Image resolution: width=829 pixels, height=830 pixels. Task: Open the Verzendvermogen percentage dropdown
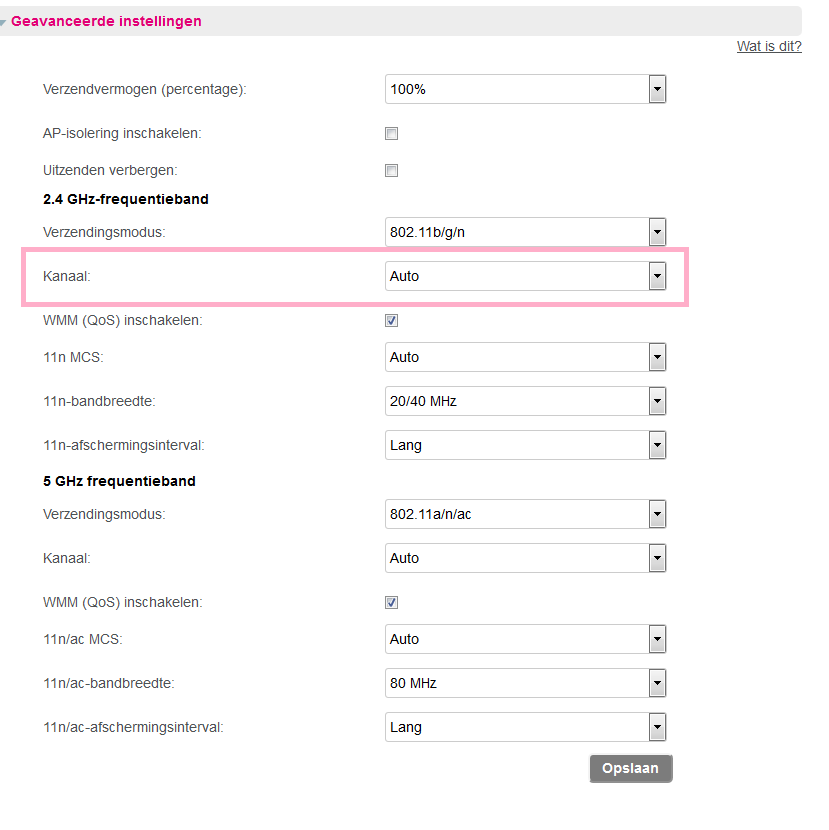pyautogui.click(x=525, y=89)
